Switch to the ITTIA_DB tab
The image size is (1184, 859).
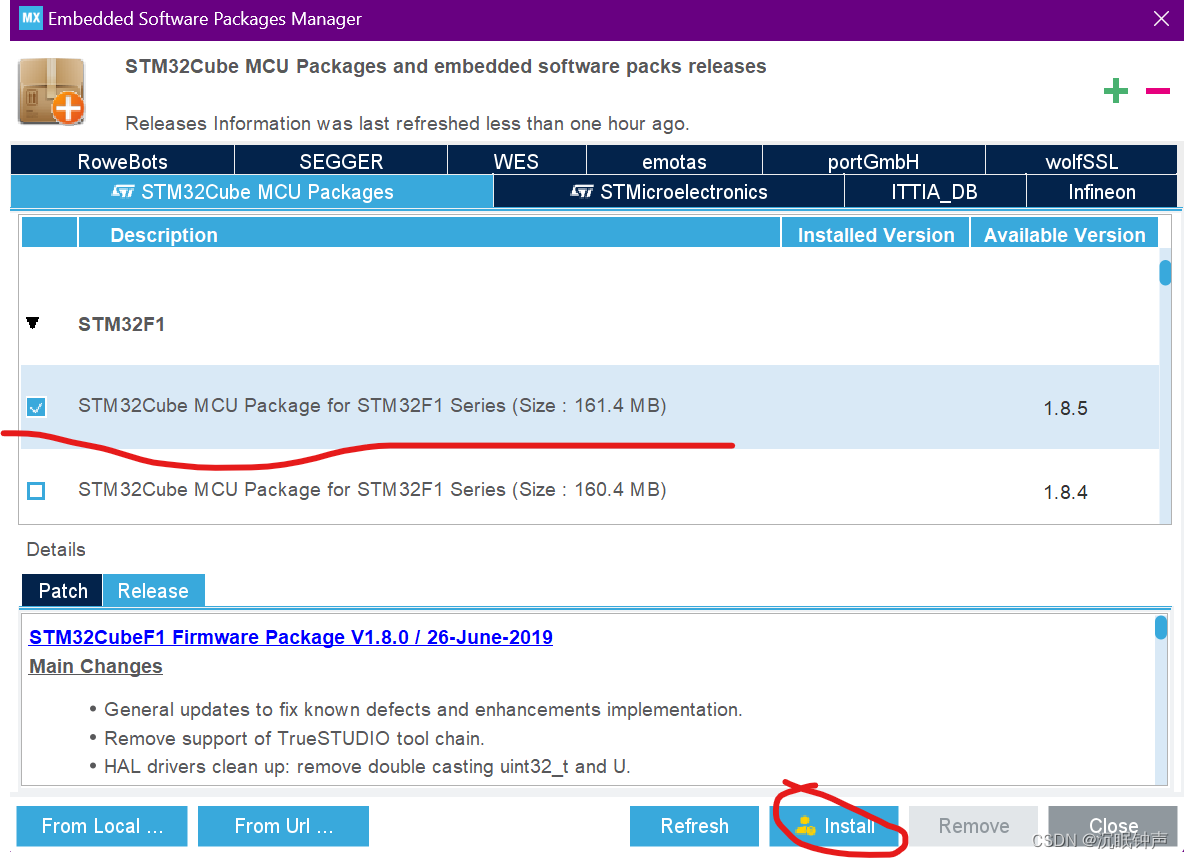coord(935,192)
